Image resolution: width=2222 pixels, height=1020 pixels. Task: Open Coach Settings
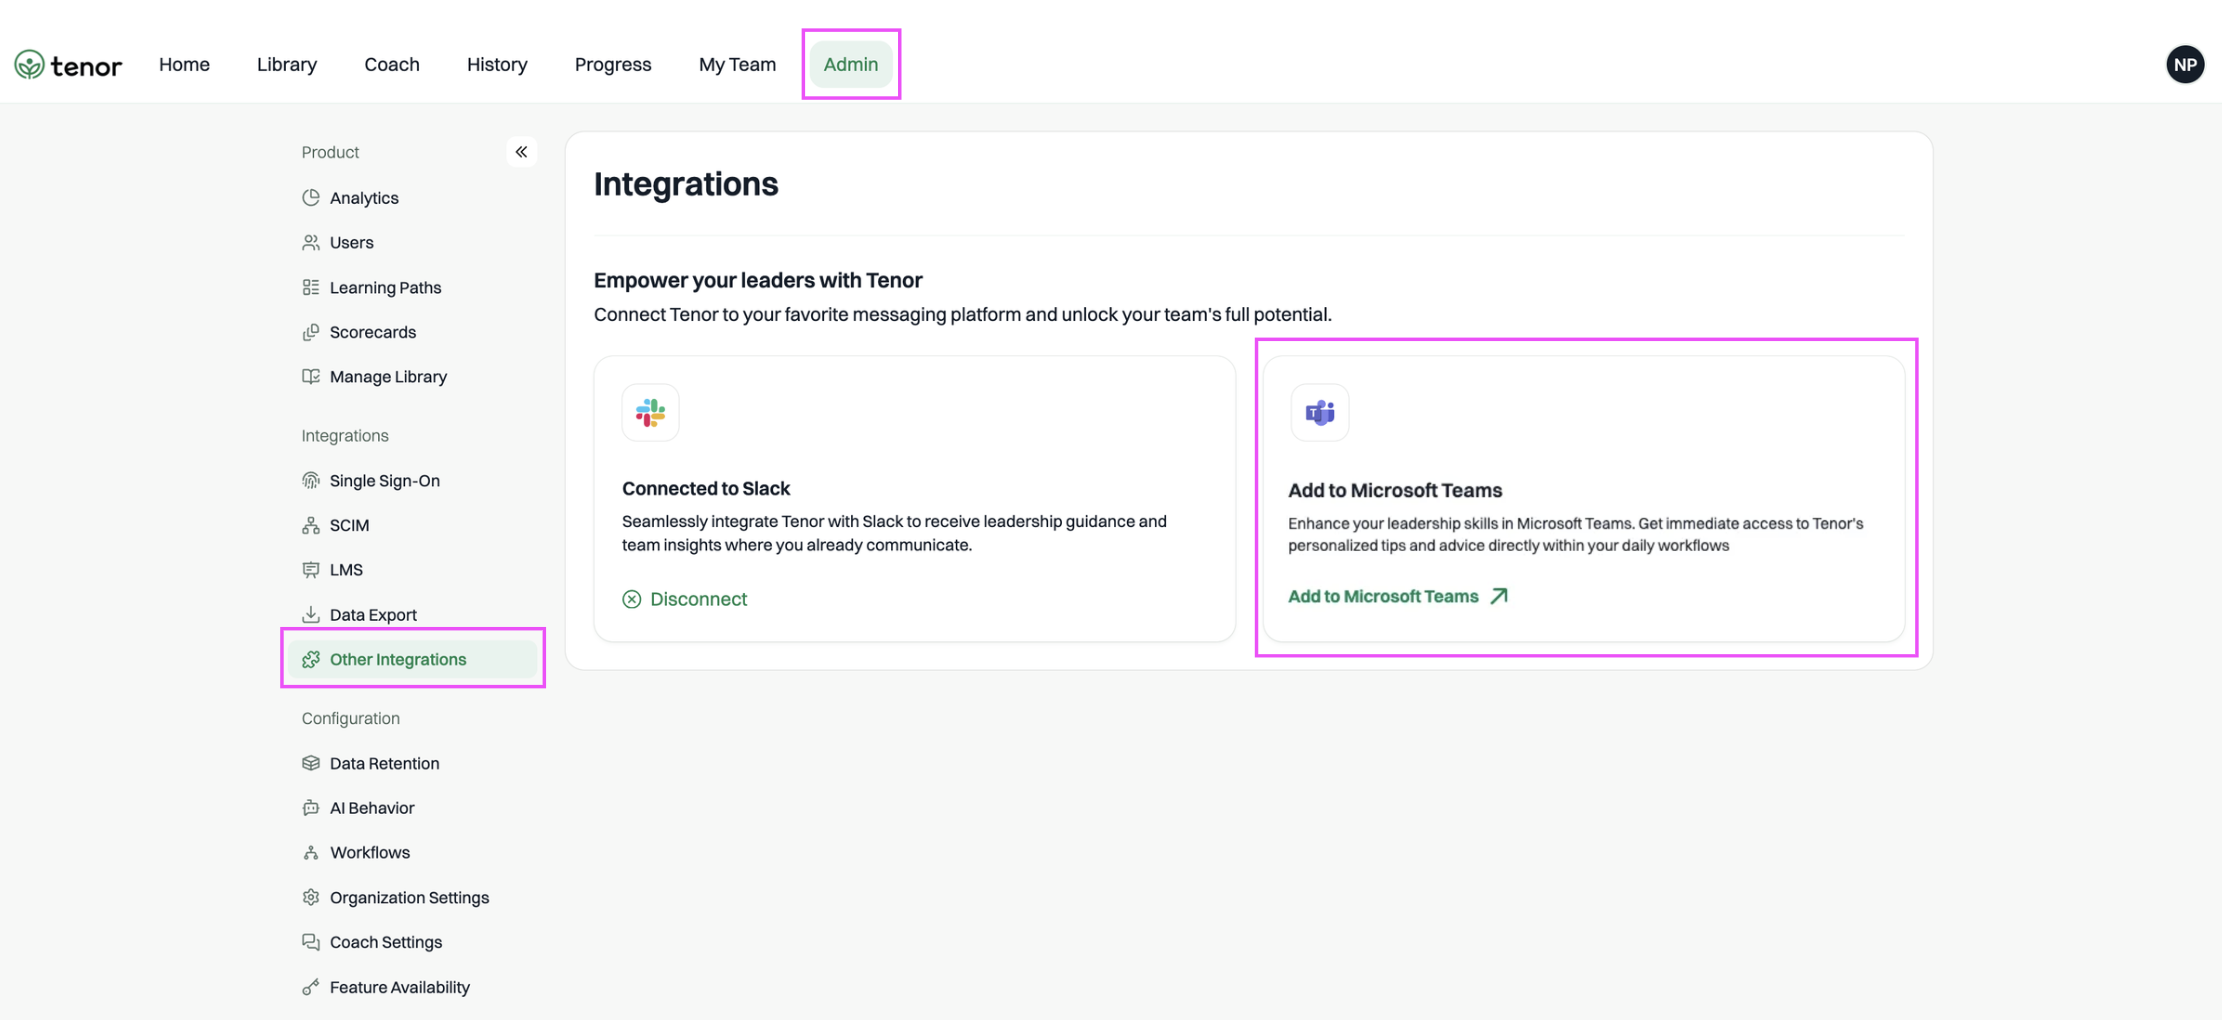(412, 942)
